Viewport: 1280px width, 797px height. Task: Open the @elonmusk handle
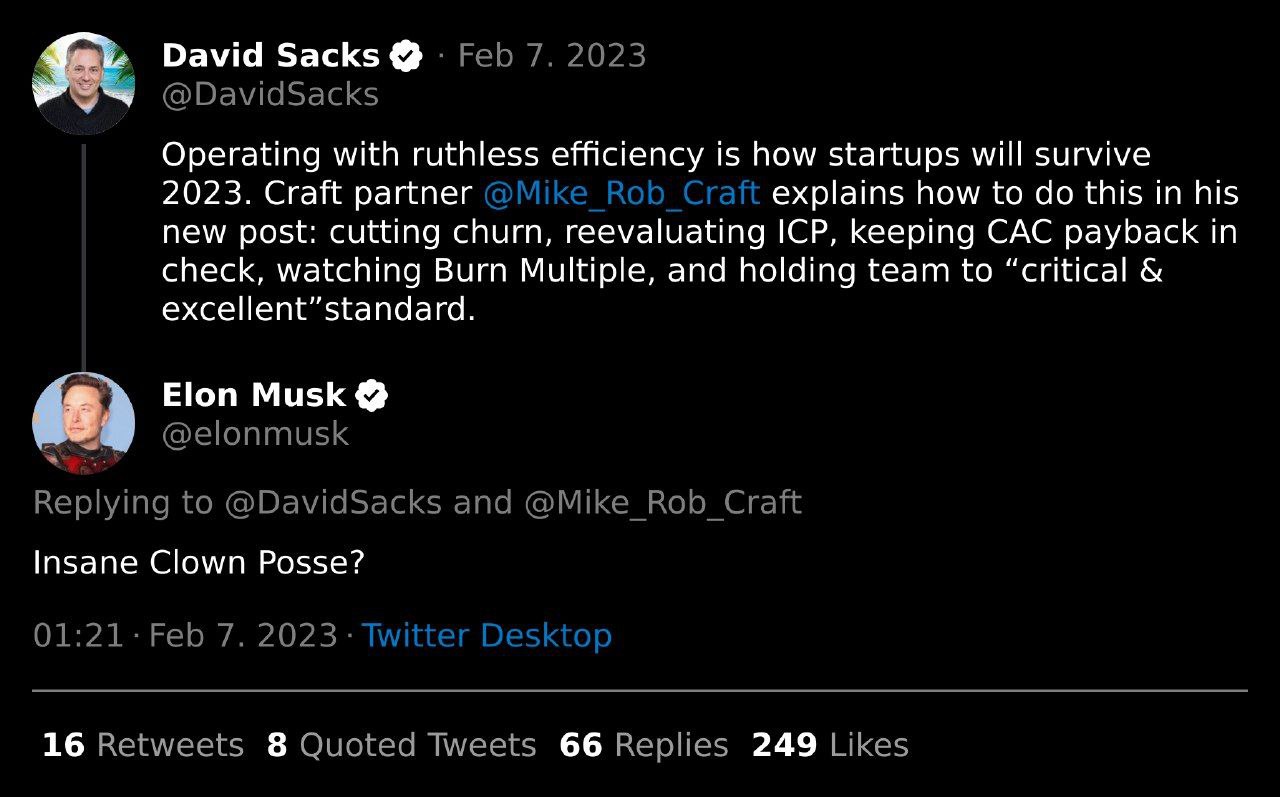tap(255, 435)
